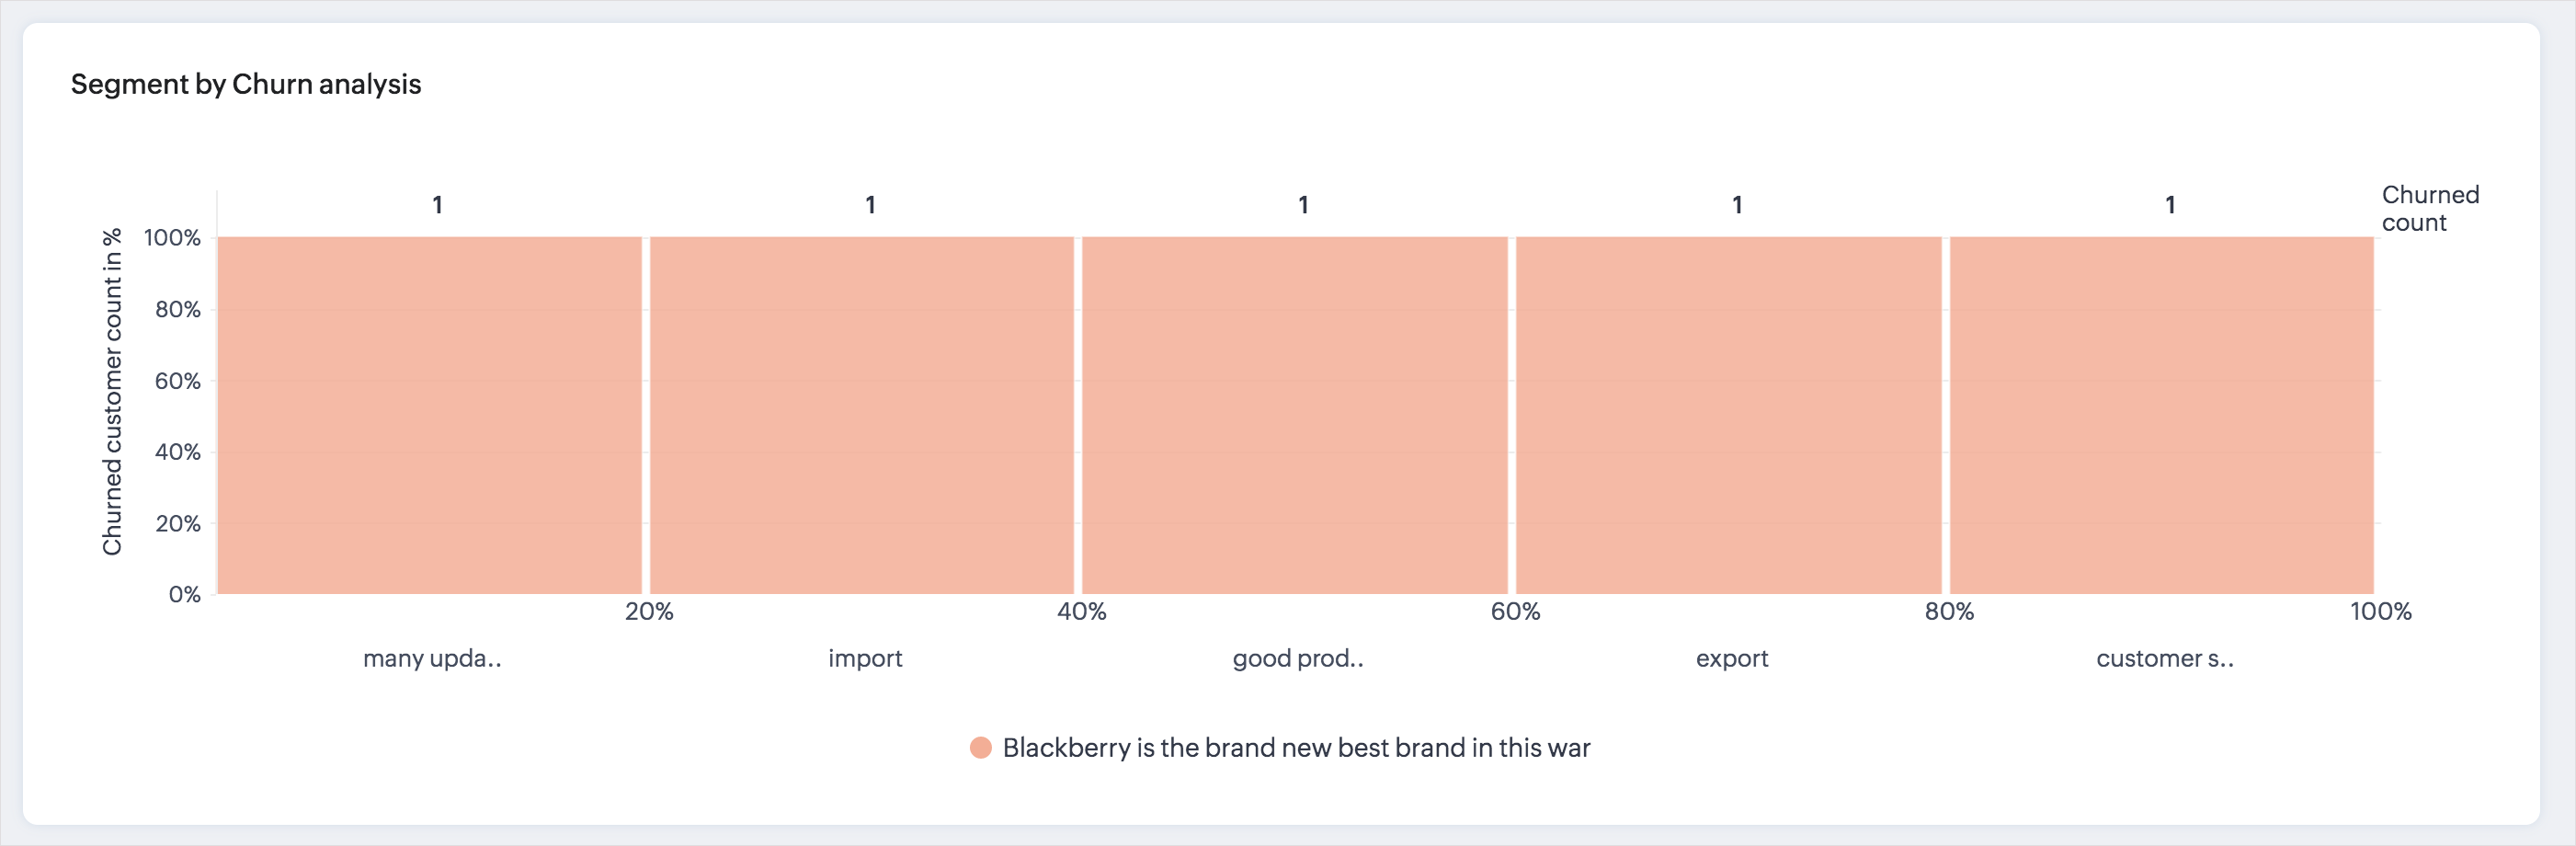2576x846 pixels.
Task: Click the 'export' axis label
Action: pyautogui.click(x=1732, y=659)
